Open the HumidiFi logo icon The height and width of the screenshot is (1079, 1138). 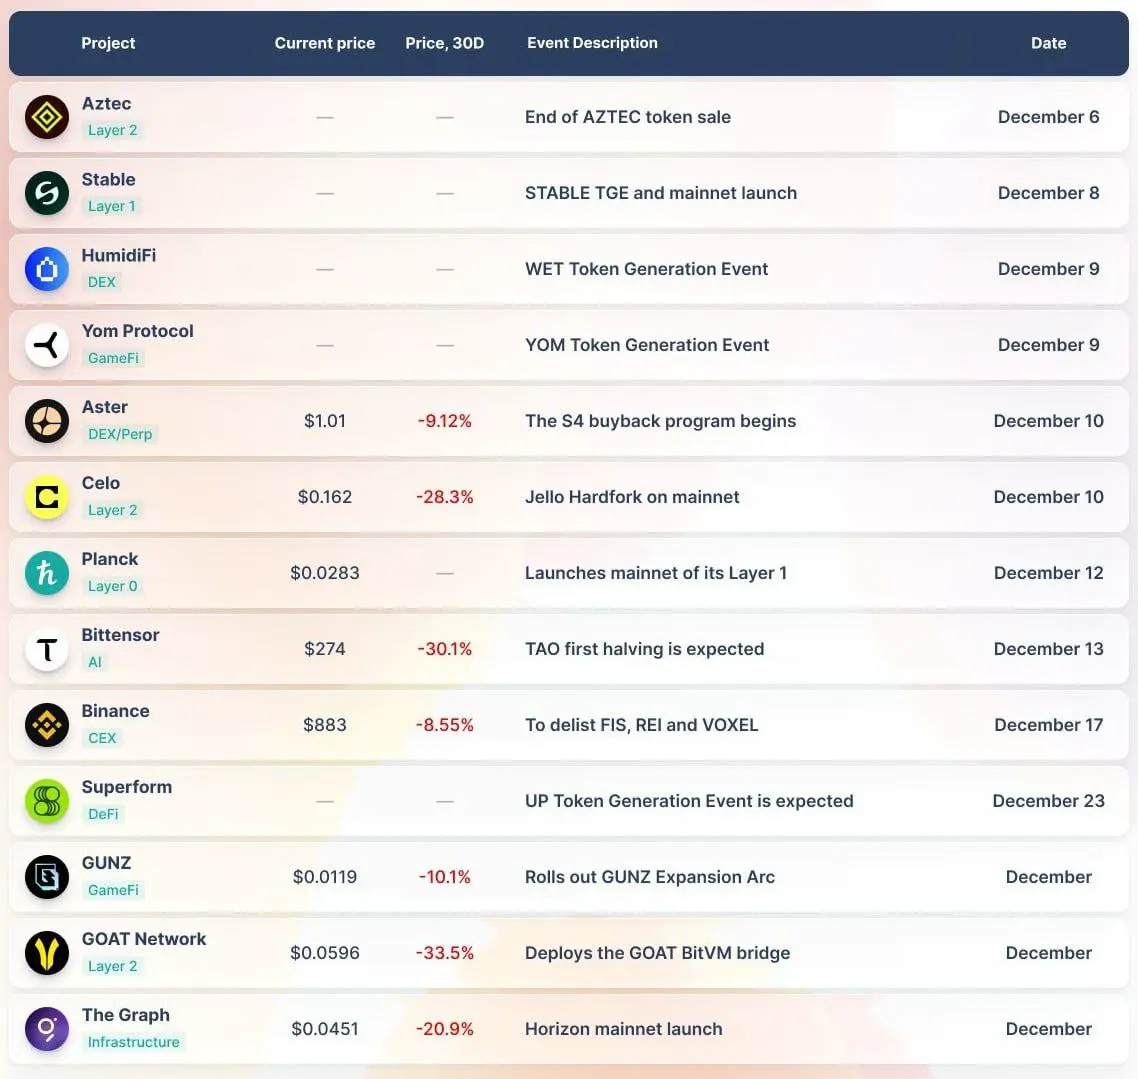tap(47, 269)
